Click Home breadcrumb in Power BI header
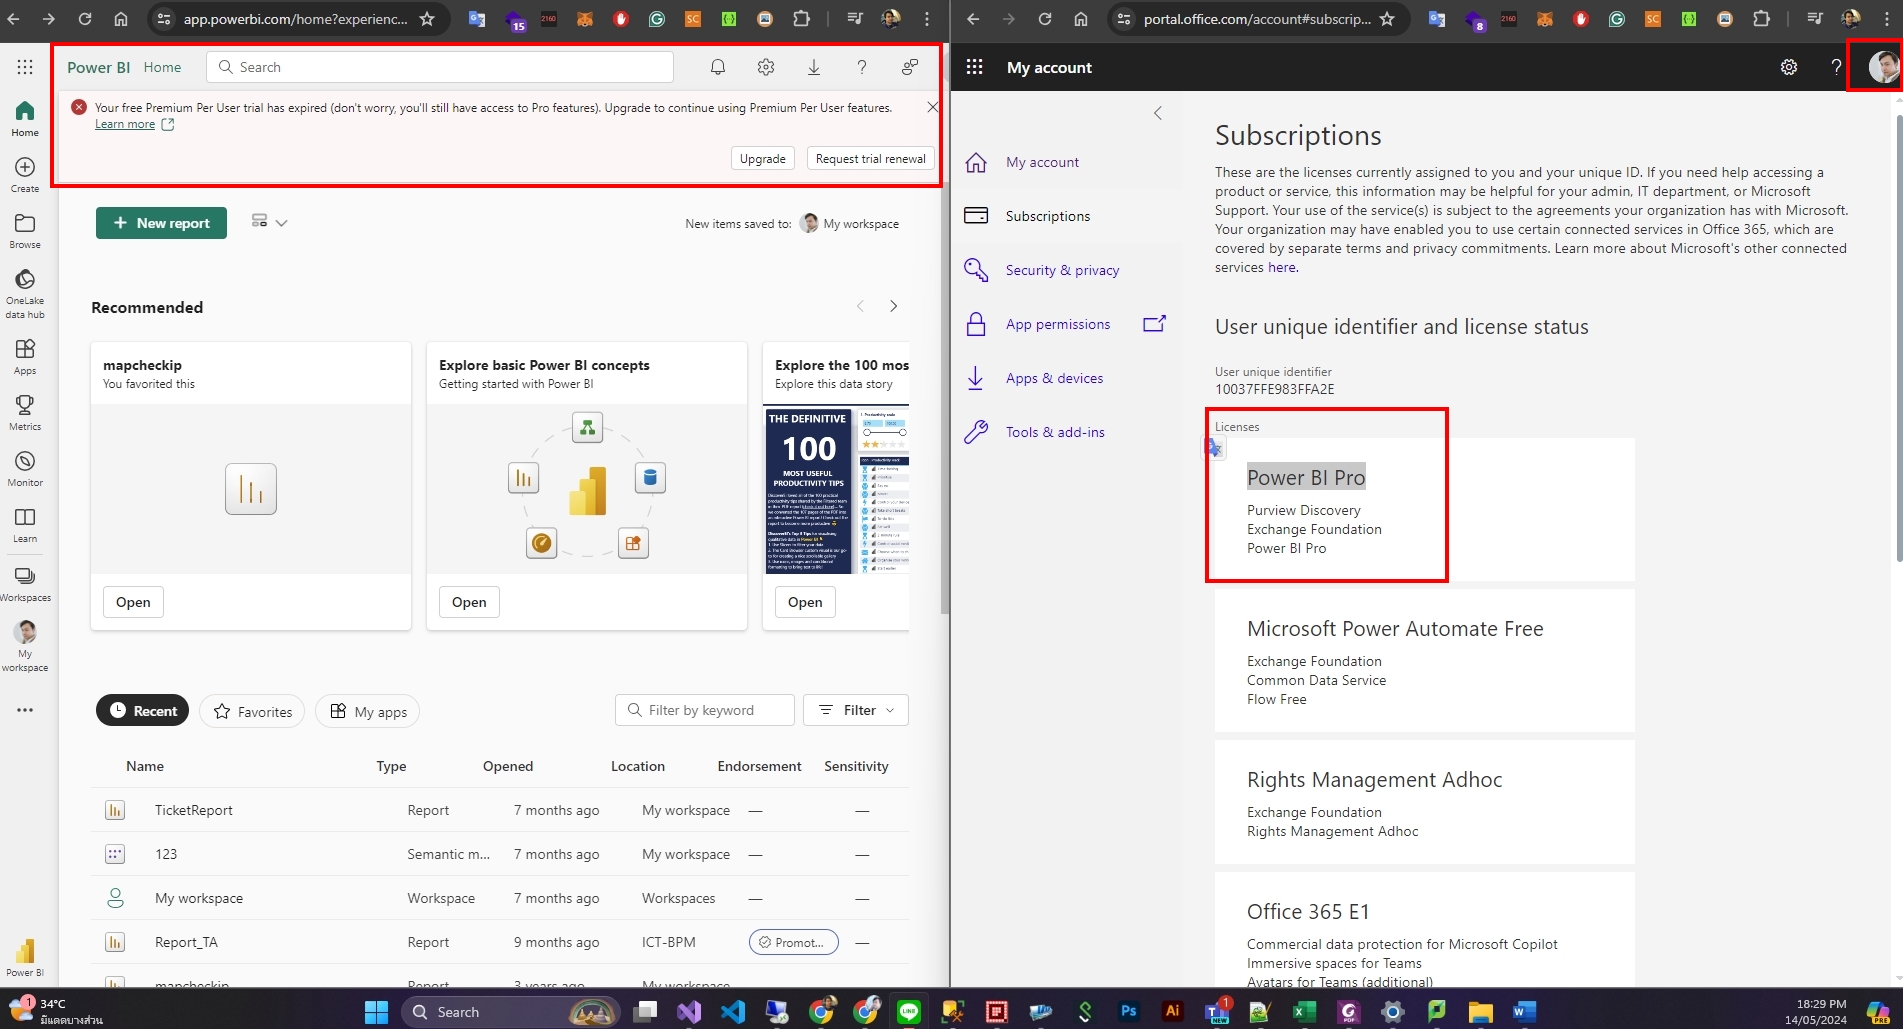Screen dimensions: 1903x1029 (x=162, y=67)
